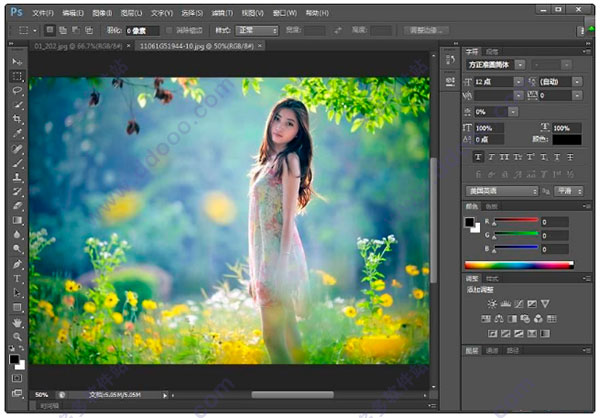The width and height of the screenshot is (600, 418).
Task: Select the History Brush tool
Action: 17,191
